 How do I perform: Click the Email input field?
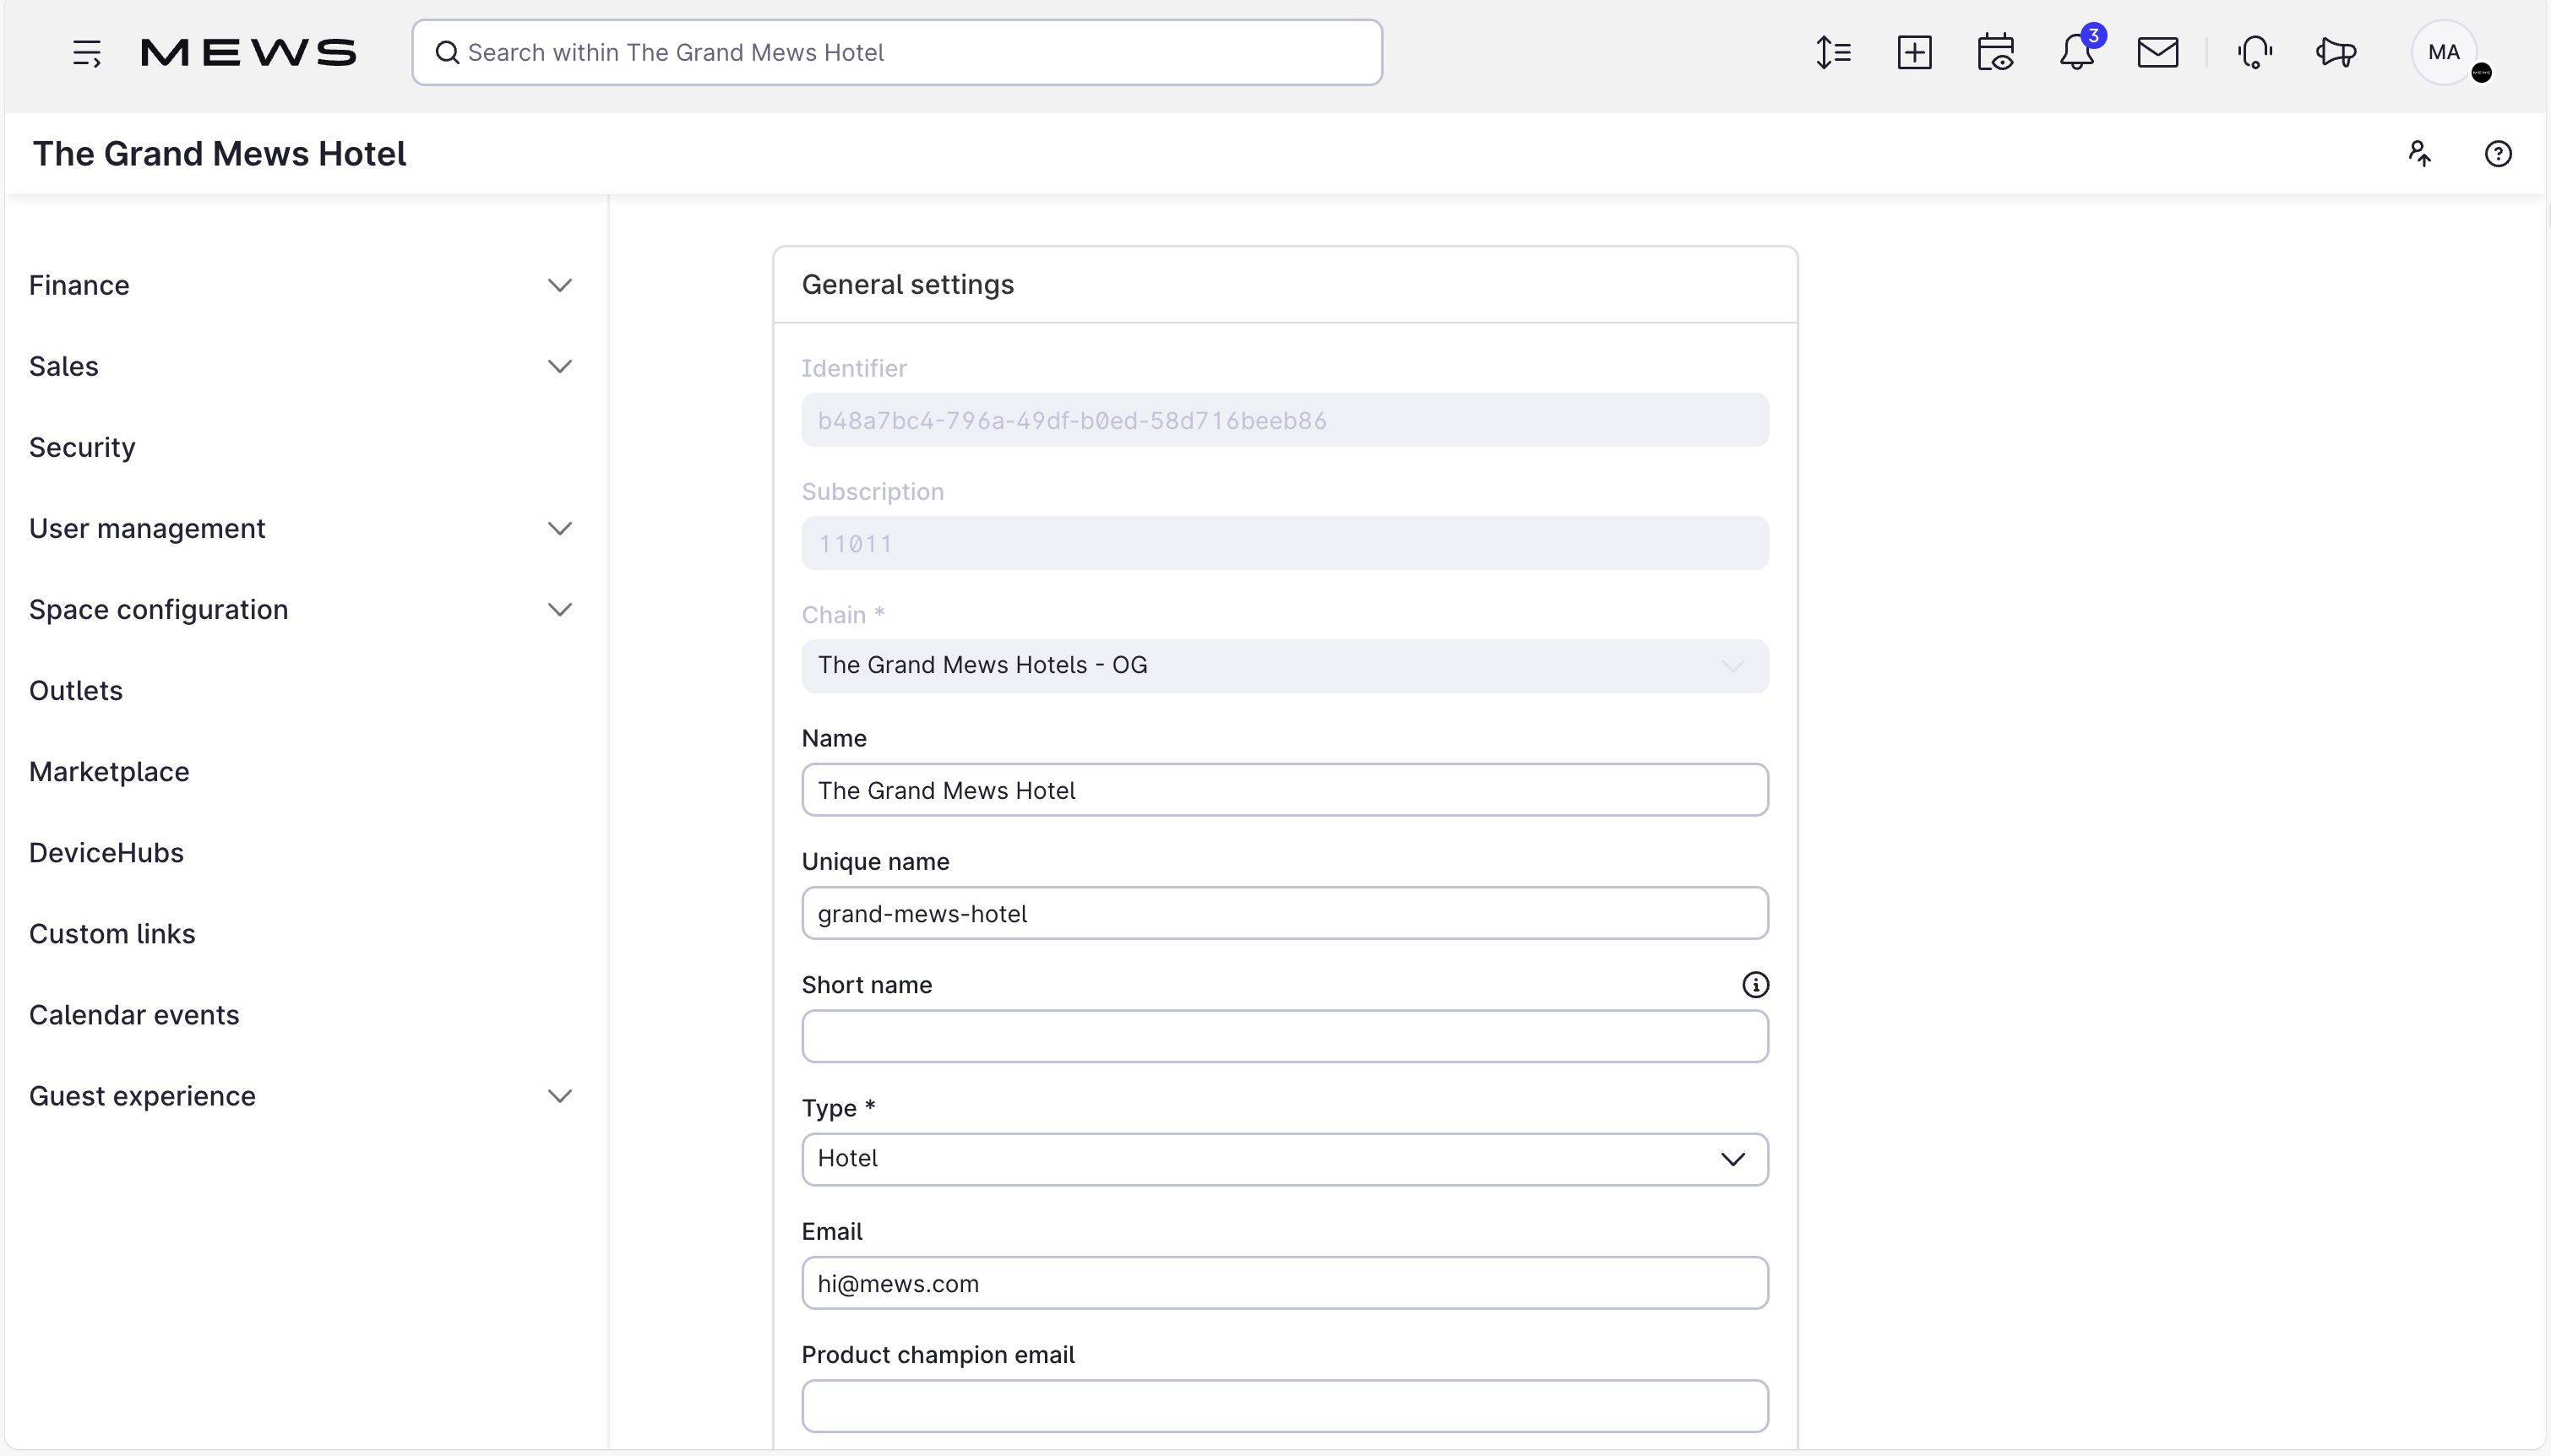tap(1285, 1283)
